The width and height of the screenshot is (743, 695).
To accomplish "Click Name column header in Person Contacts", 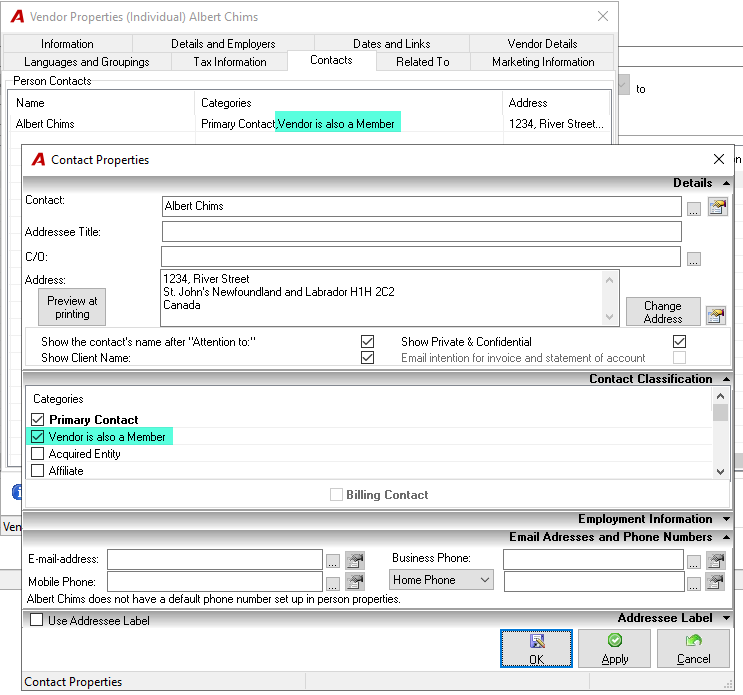I will pos(102,103).
